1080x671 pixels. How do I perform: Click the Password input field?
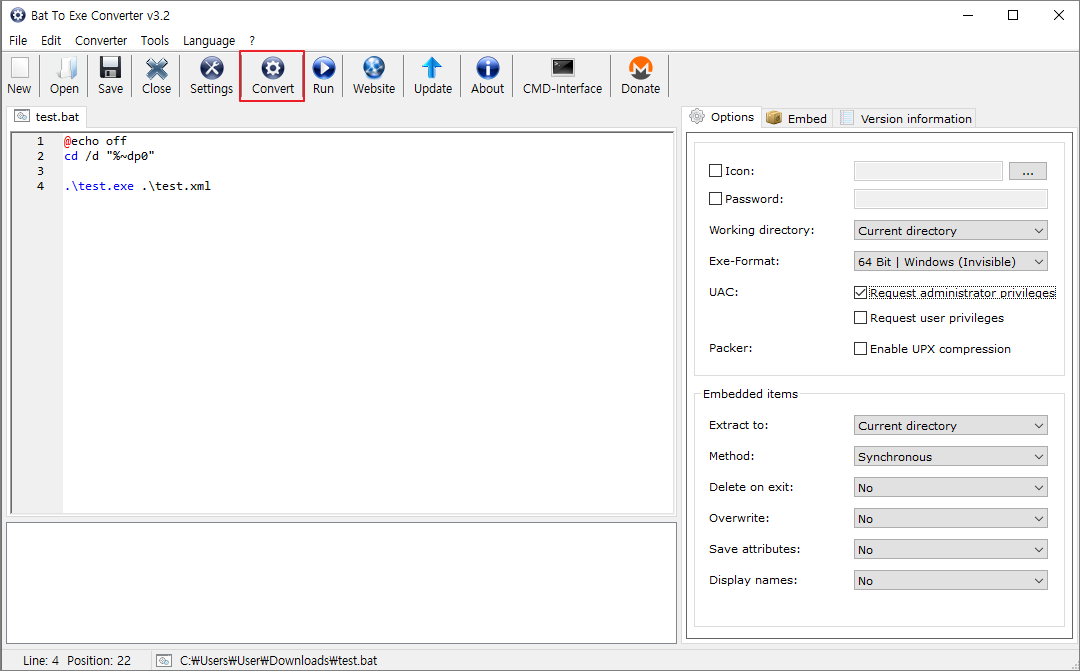951,199
